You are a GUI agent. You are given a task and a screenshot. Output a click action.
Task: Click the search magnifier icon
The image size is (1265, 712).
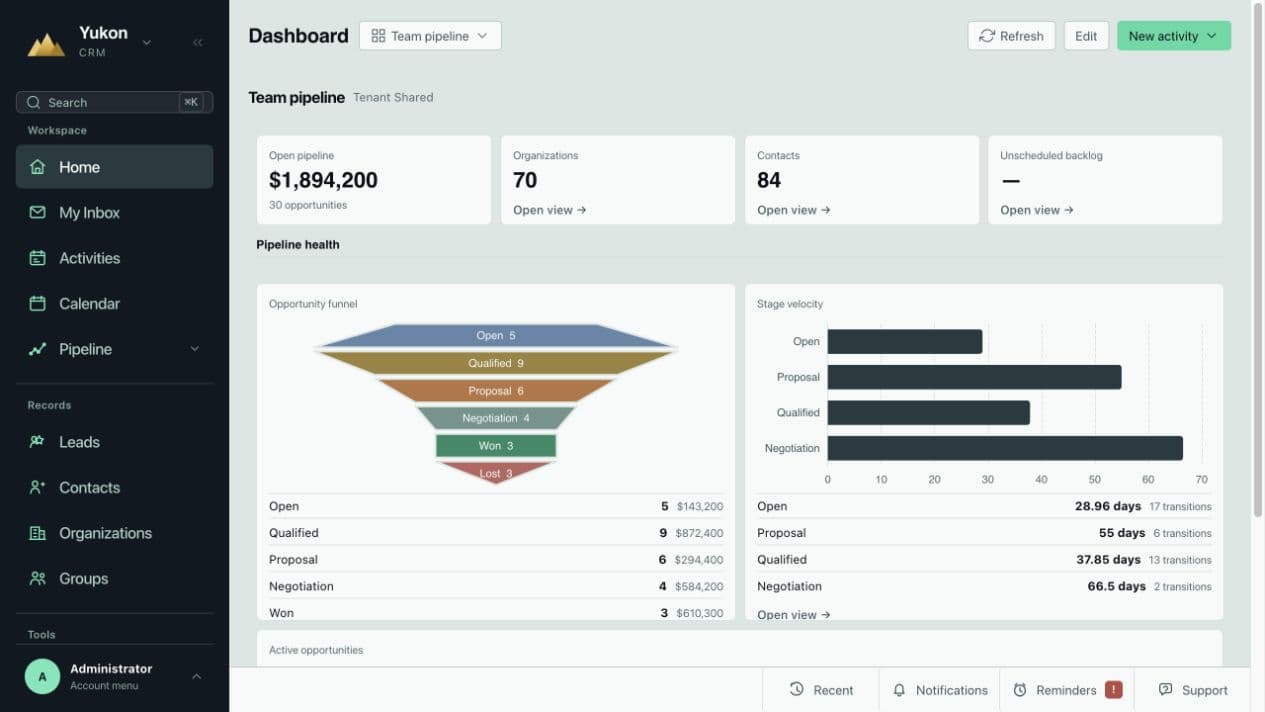click(x=34, y=102)
